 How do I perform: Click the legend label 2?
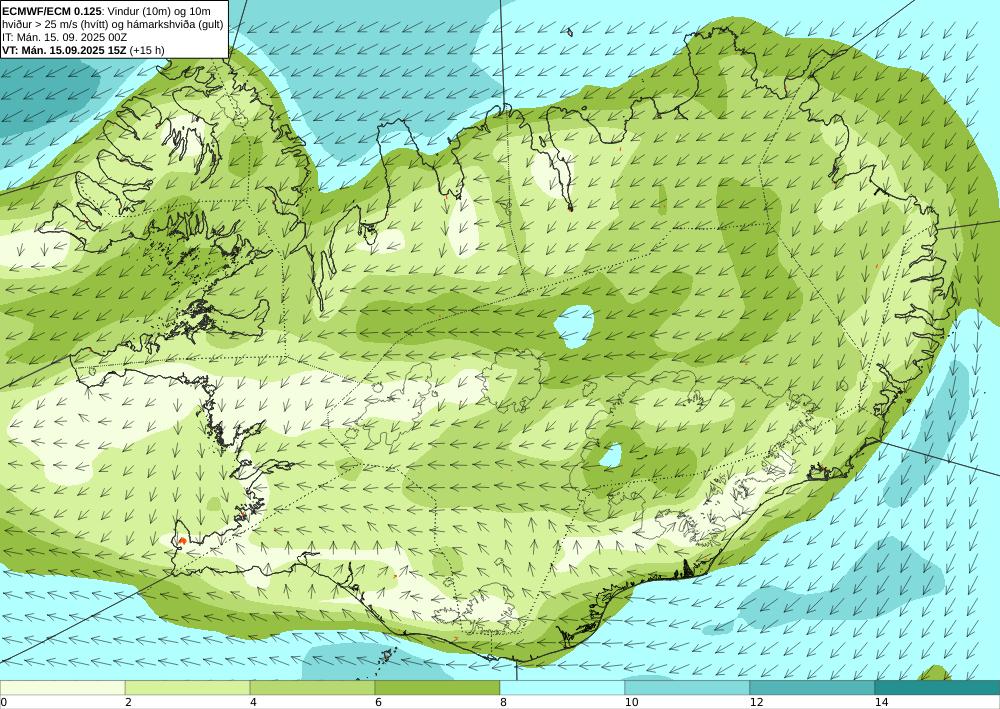[128, 702]
